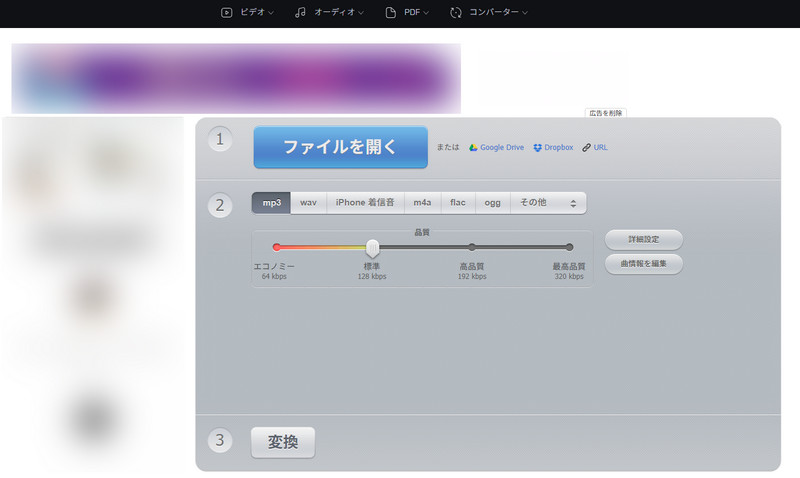Click the purple banner advertisement
Viewport: 800px width, 478px height.
[x=236, y=79]
